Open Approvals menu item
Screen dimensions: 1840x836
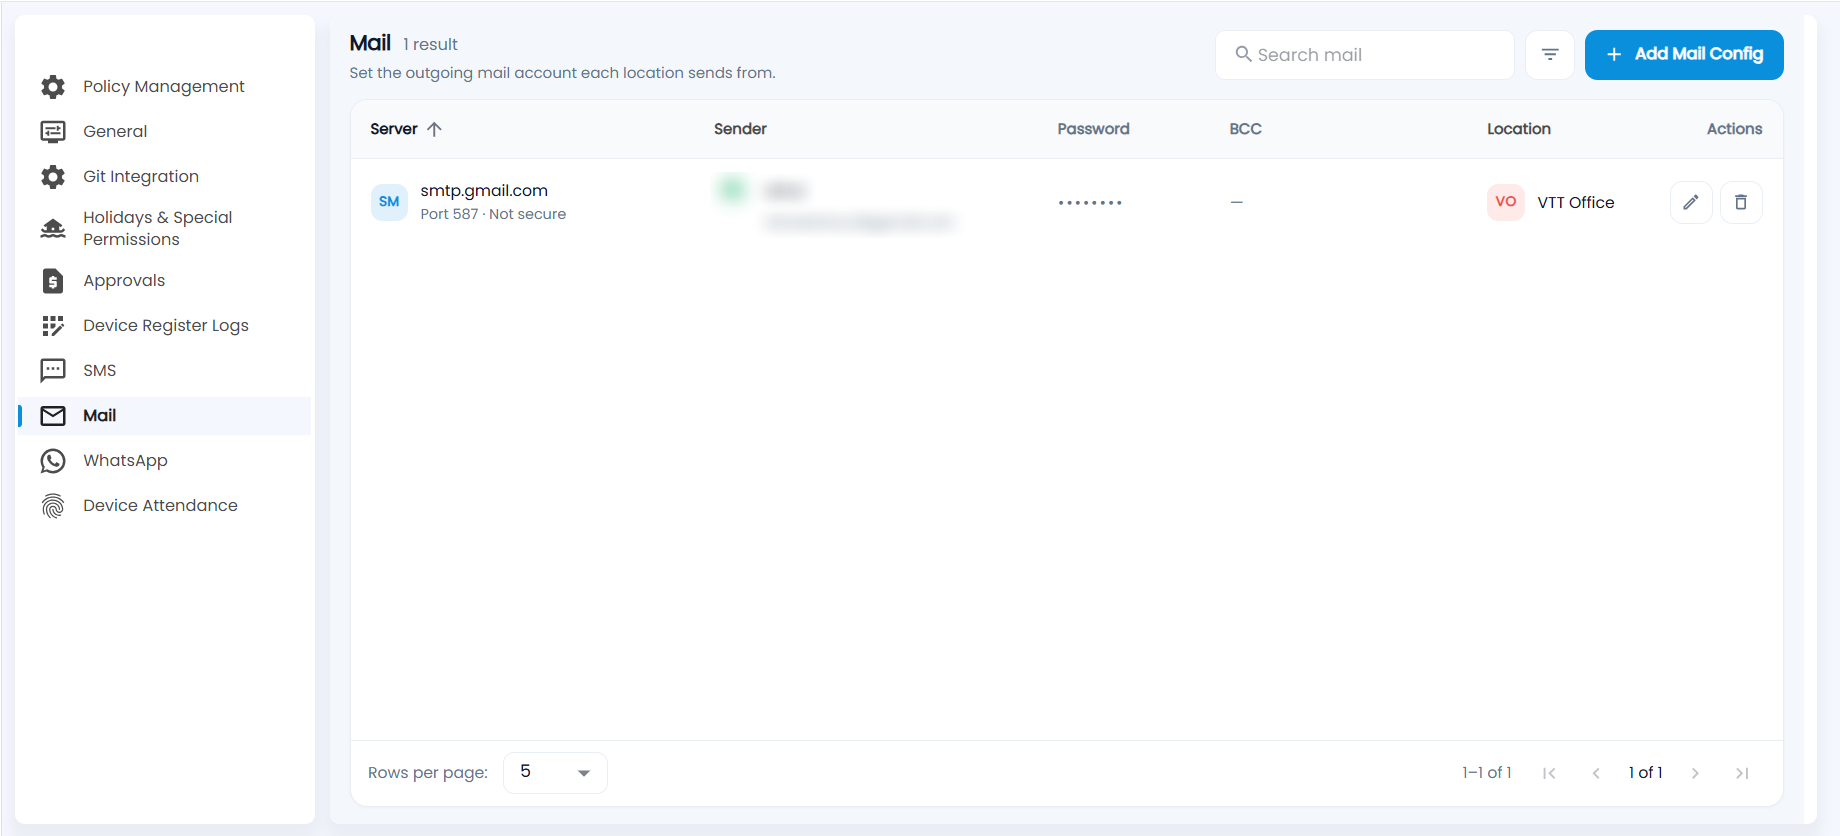click(x=165, y=281)
